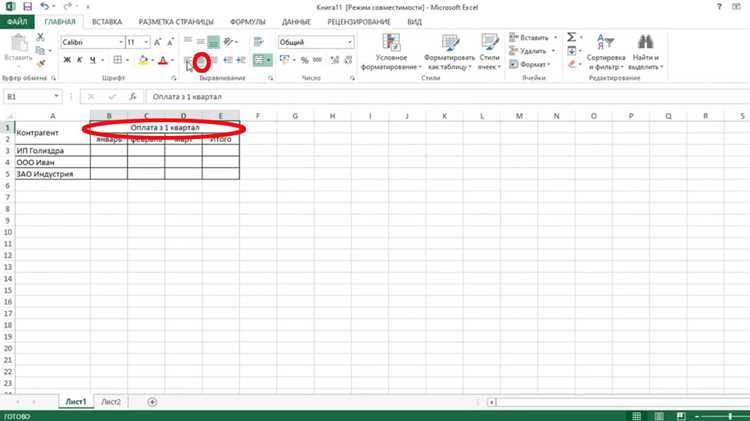
Task: Select the Format Painter brush icon
Action: click(41, 64)
